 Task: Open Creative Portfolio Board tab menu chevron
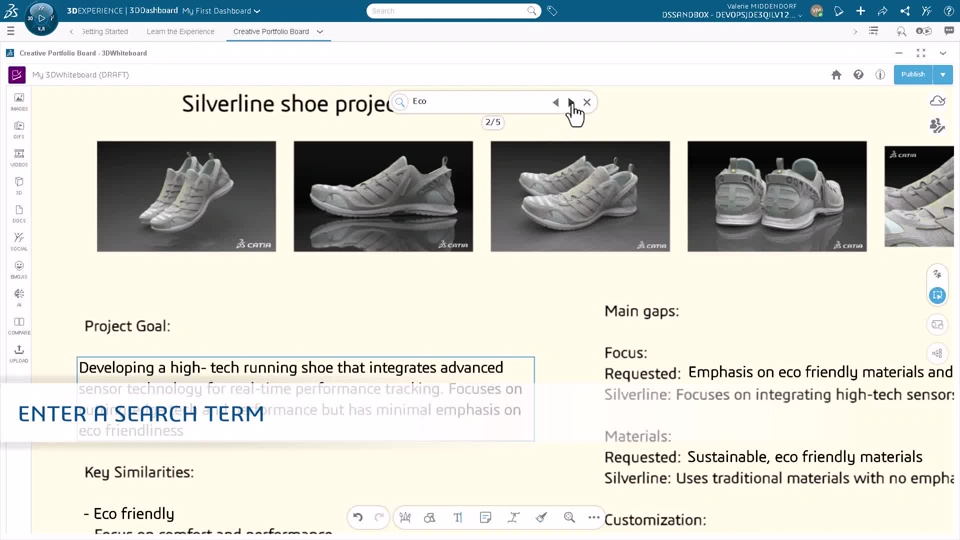click(x=320, y=32)
